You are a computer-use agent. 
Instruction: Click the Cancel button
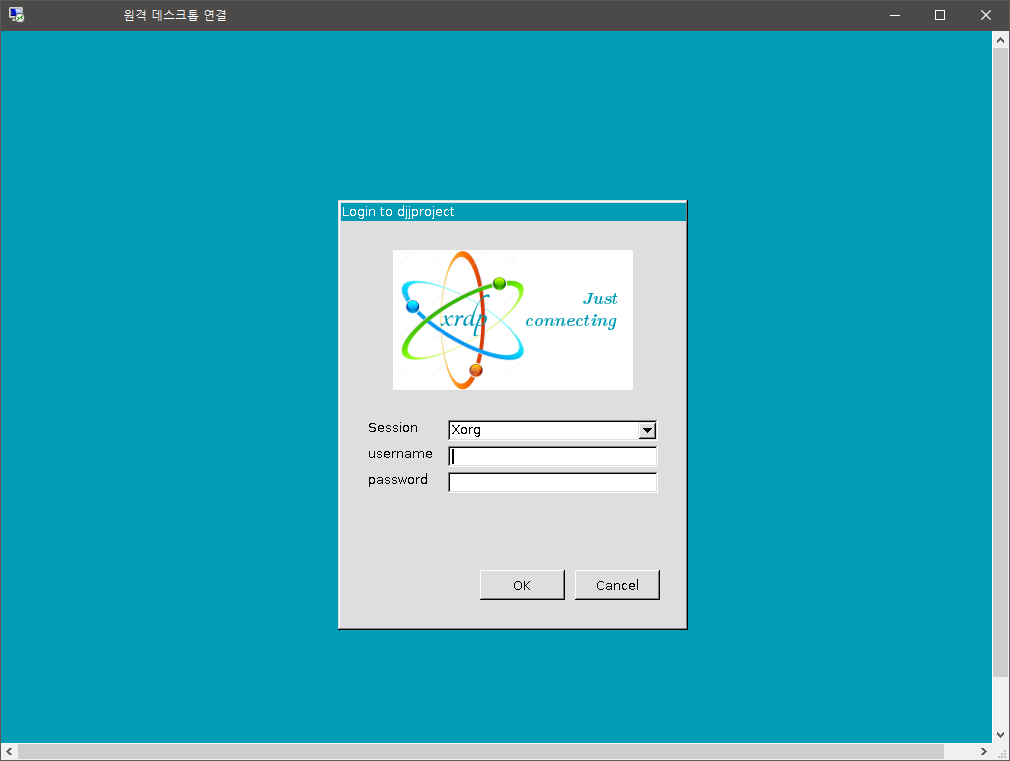(x=617, y=585)
